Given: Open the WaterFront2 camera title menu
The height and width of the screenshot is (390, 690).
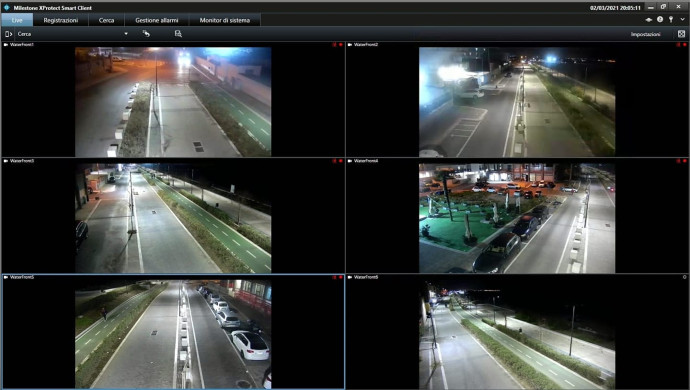Looking at the screenshot, I should click(366, 44).
